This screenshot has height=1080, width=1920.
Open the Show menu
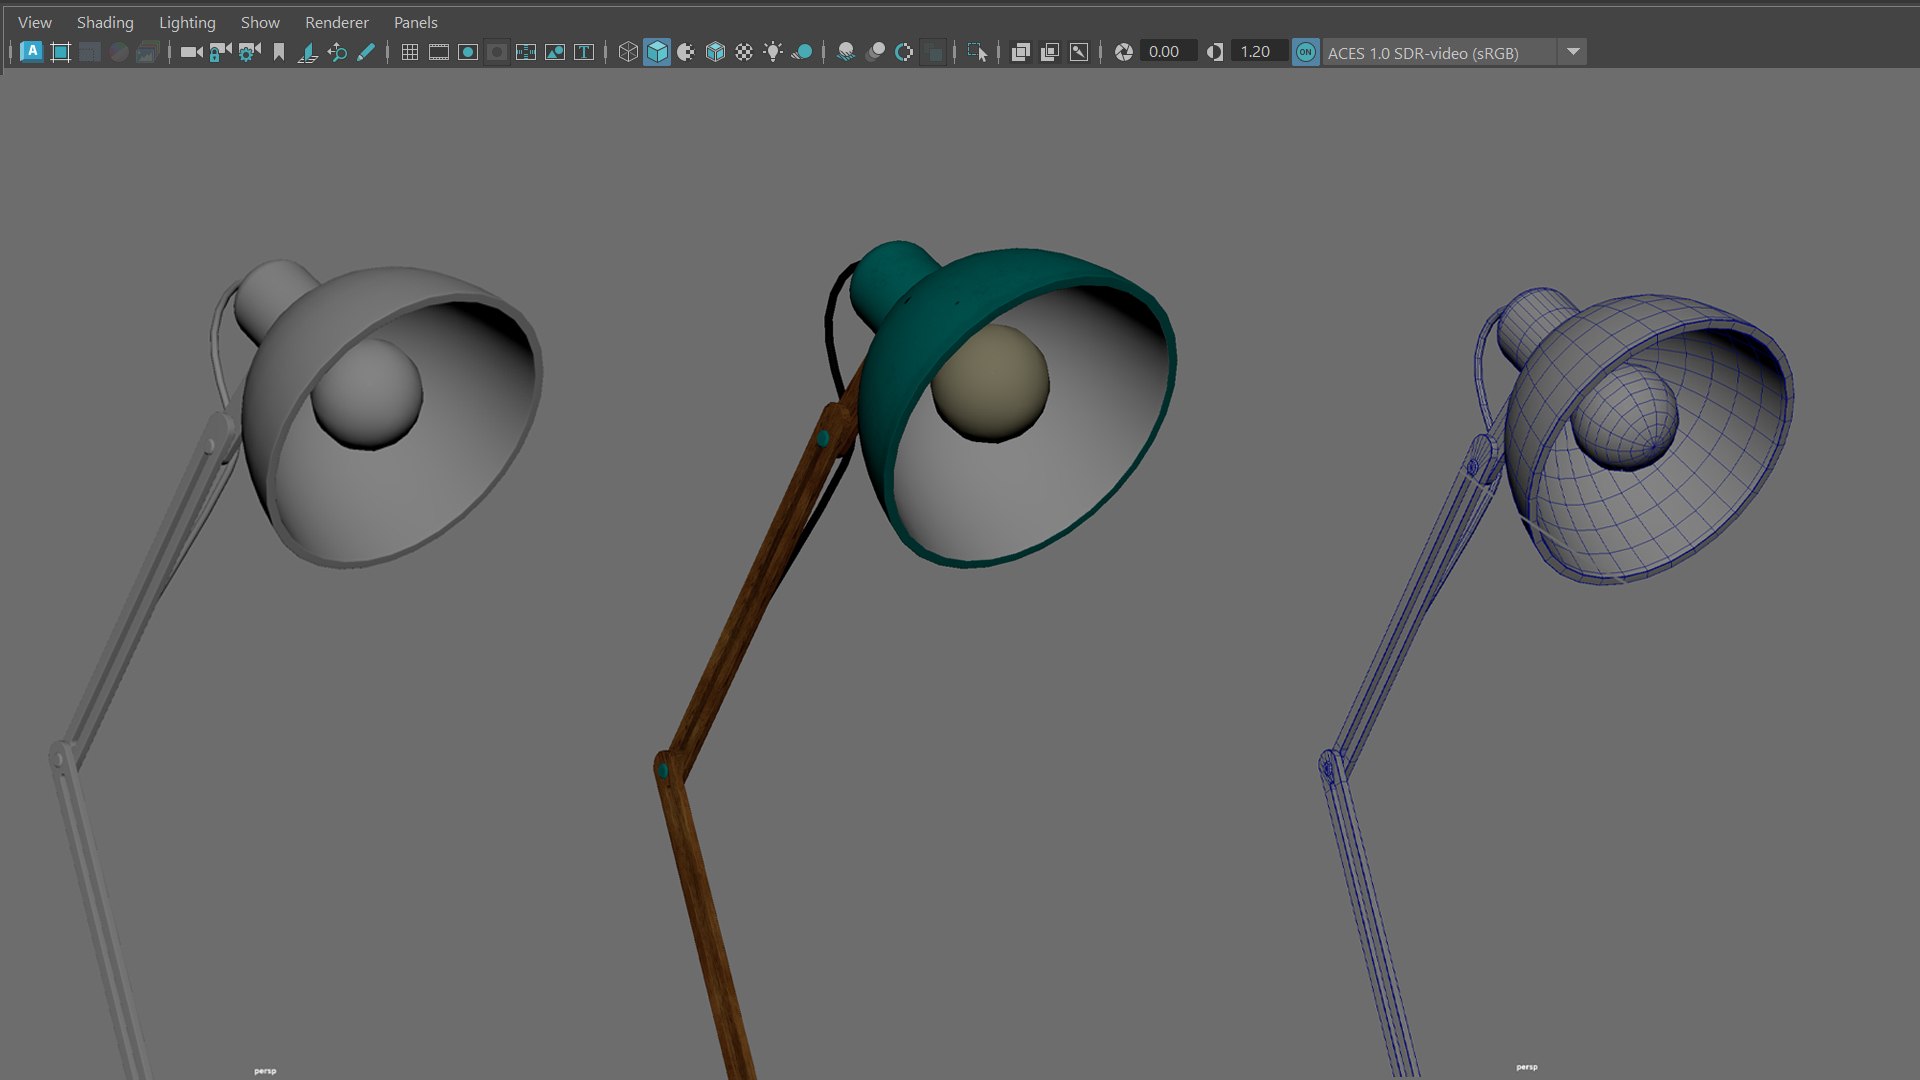point(260,22)
